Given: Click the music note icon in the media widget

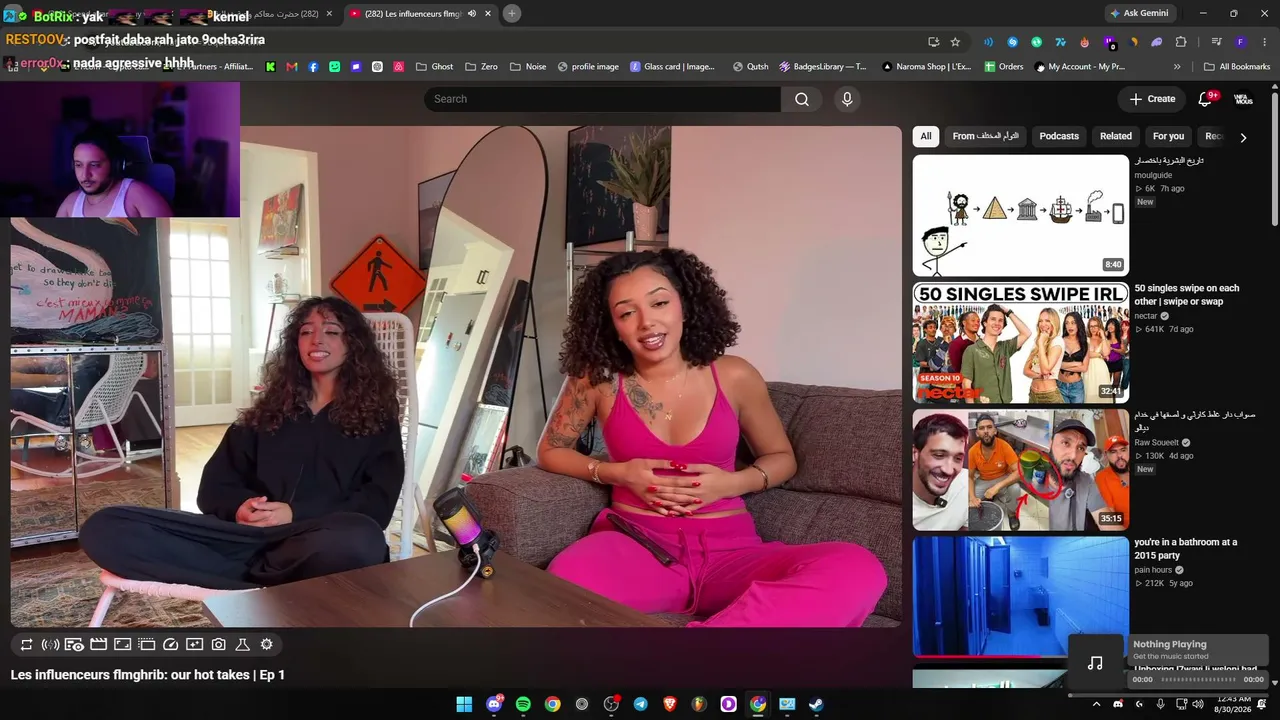Looking at the screenshot, I should coord(1096,663).
